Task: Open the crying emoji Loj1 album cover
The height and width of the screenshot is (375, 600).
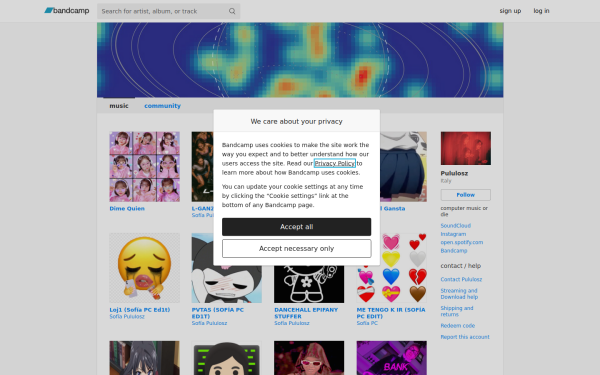Action: tap(144, 268)
